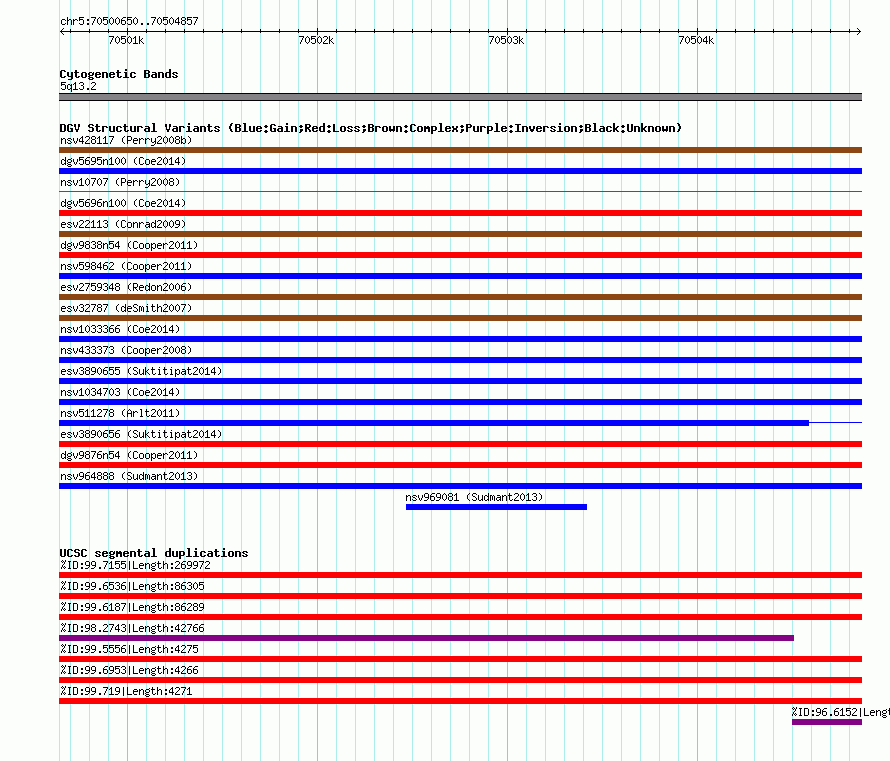The height and width of the screenshot is (761, 890).
Task: Click the esv3890655 (Suktitipat2014) label
Action: point(141,371)
